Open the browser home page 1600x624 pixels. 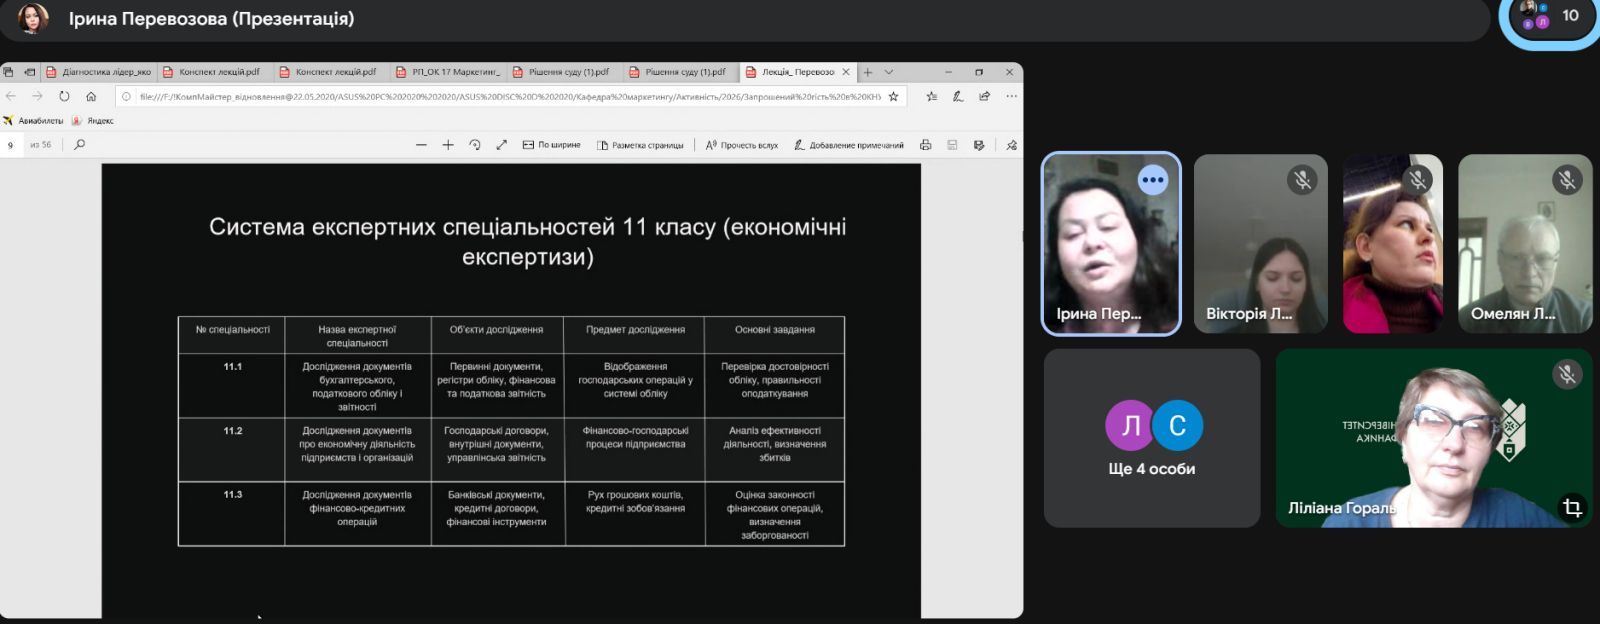coord(91,96)
